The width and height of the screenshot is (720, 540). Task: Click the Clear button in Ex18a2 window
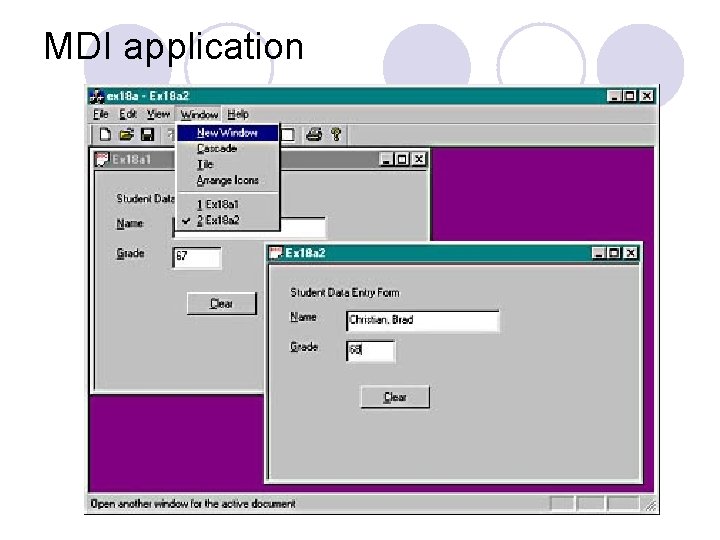[395, 397]
